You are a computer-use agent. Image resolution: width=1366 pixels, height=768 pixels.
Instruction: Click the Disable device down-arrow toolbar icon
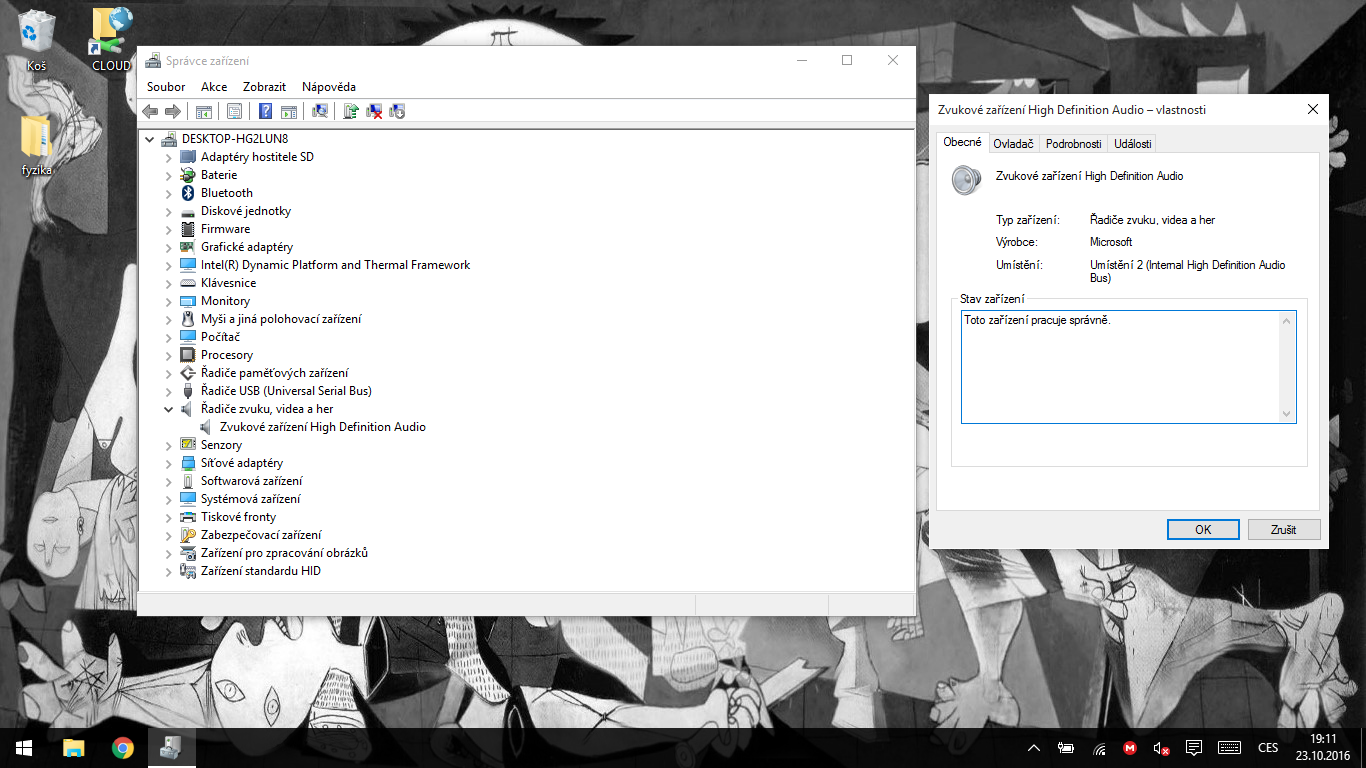[397, 111]
